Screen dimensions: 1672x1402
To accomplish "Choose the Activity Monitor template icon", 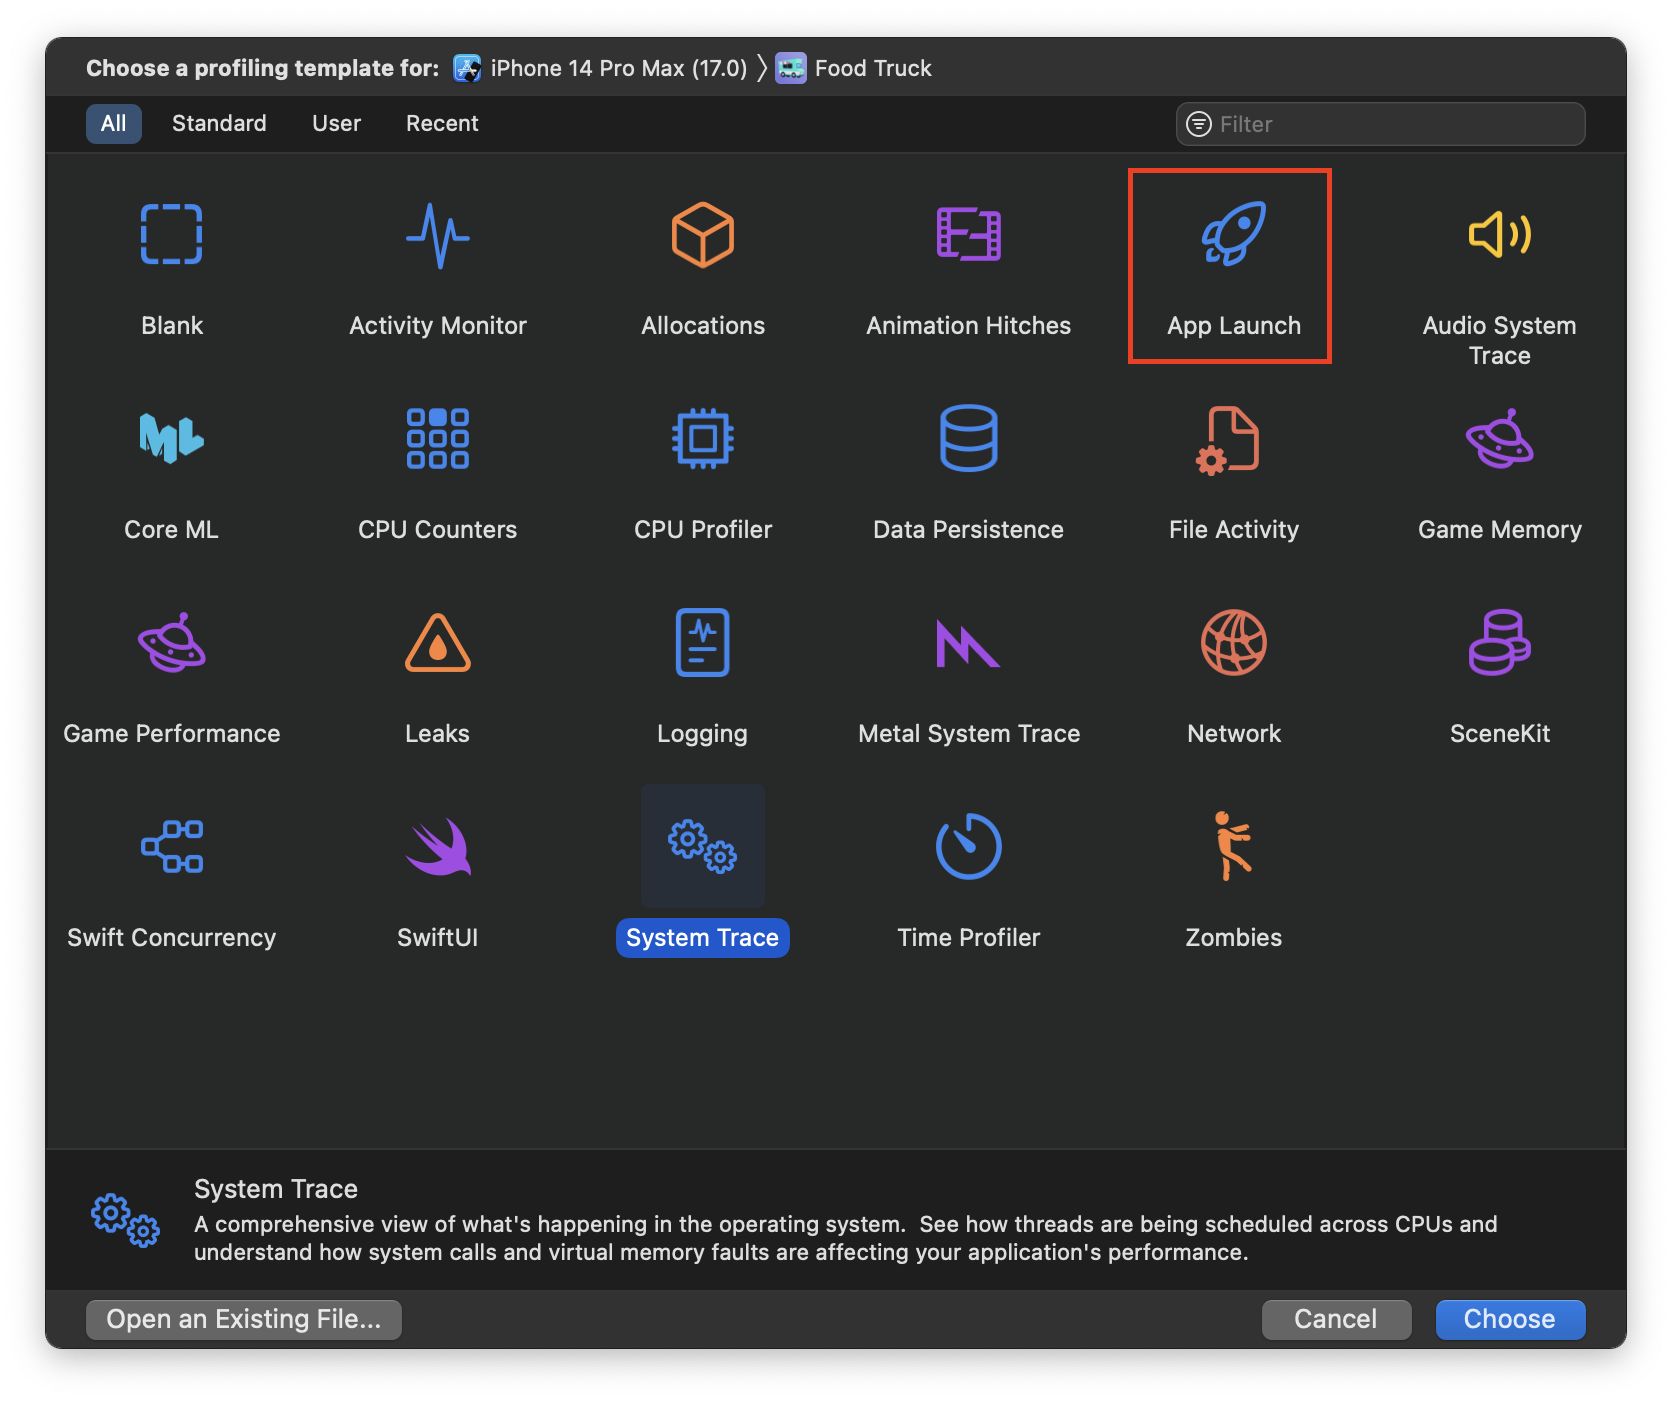I will coord(437,236).
